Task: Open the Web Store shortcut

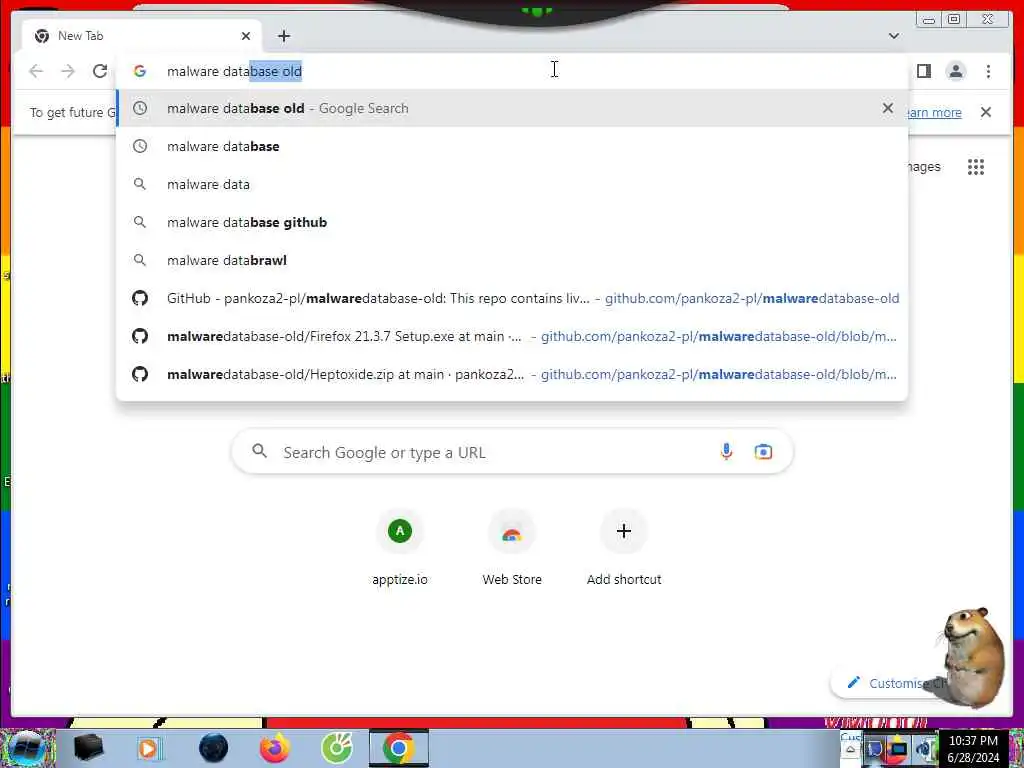Action: (512, 547)
